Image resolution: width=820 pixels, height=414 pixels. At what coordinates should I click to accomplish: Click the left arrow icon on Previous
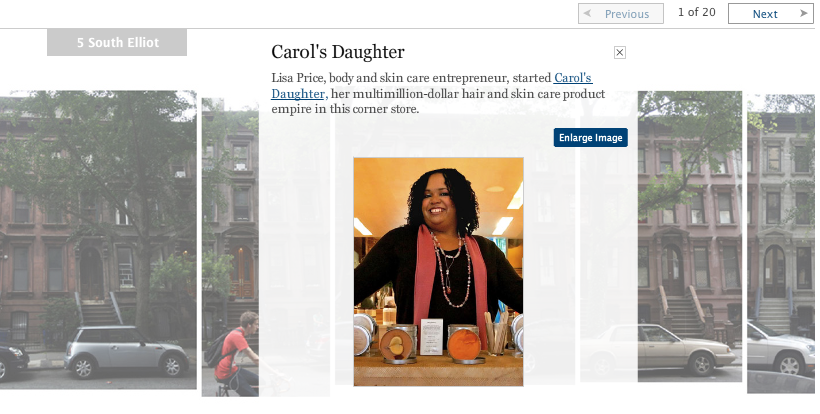pyautogui.click(x=587, y=13)
